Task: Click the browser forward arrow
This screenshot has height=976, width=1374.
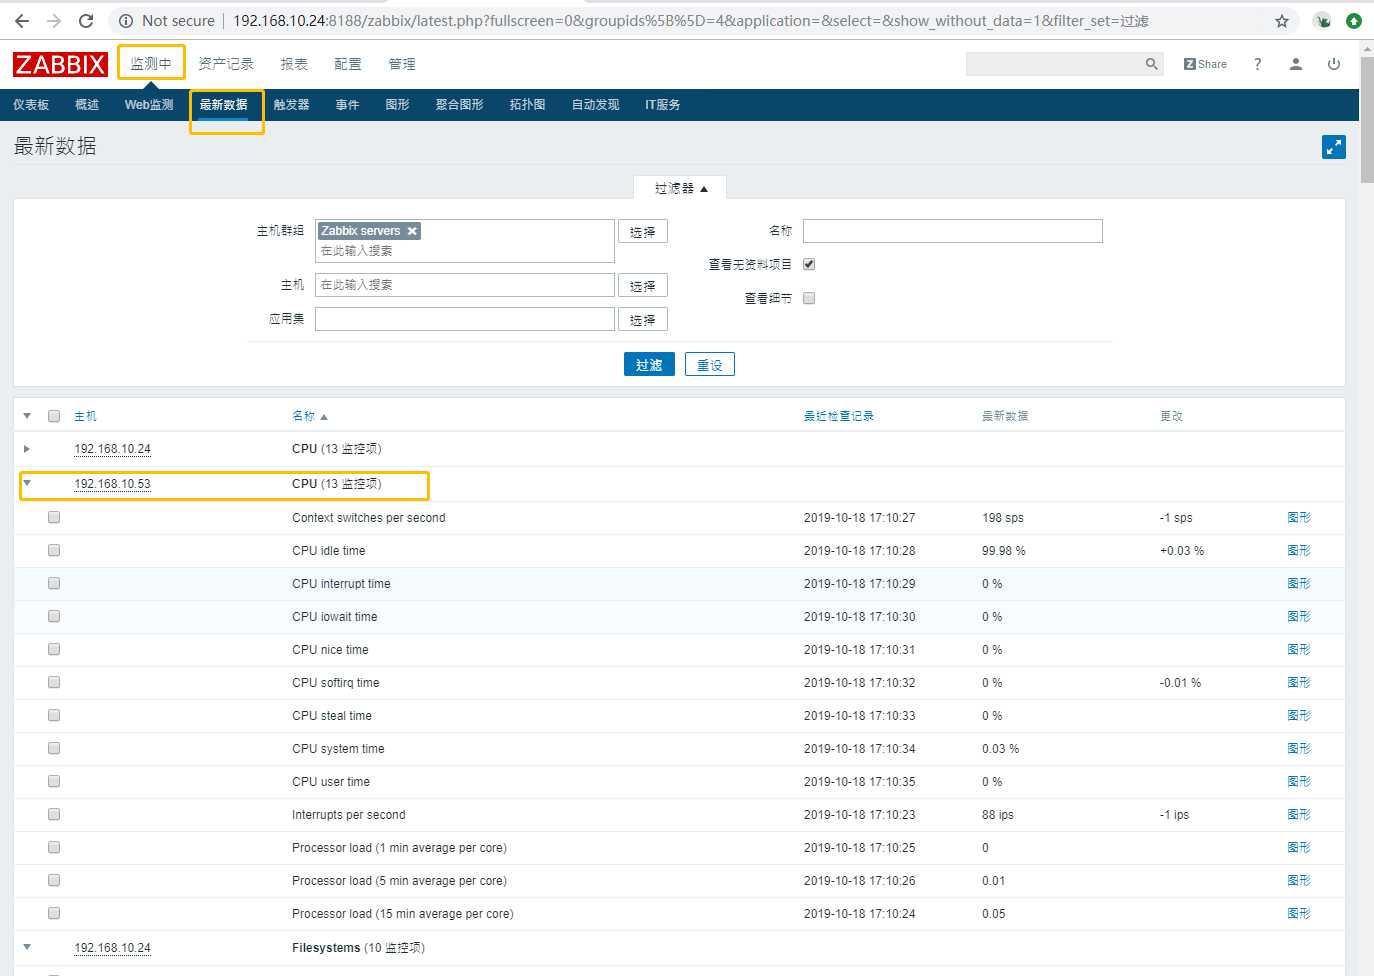Action: coord(54,20)
